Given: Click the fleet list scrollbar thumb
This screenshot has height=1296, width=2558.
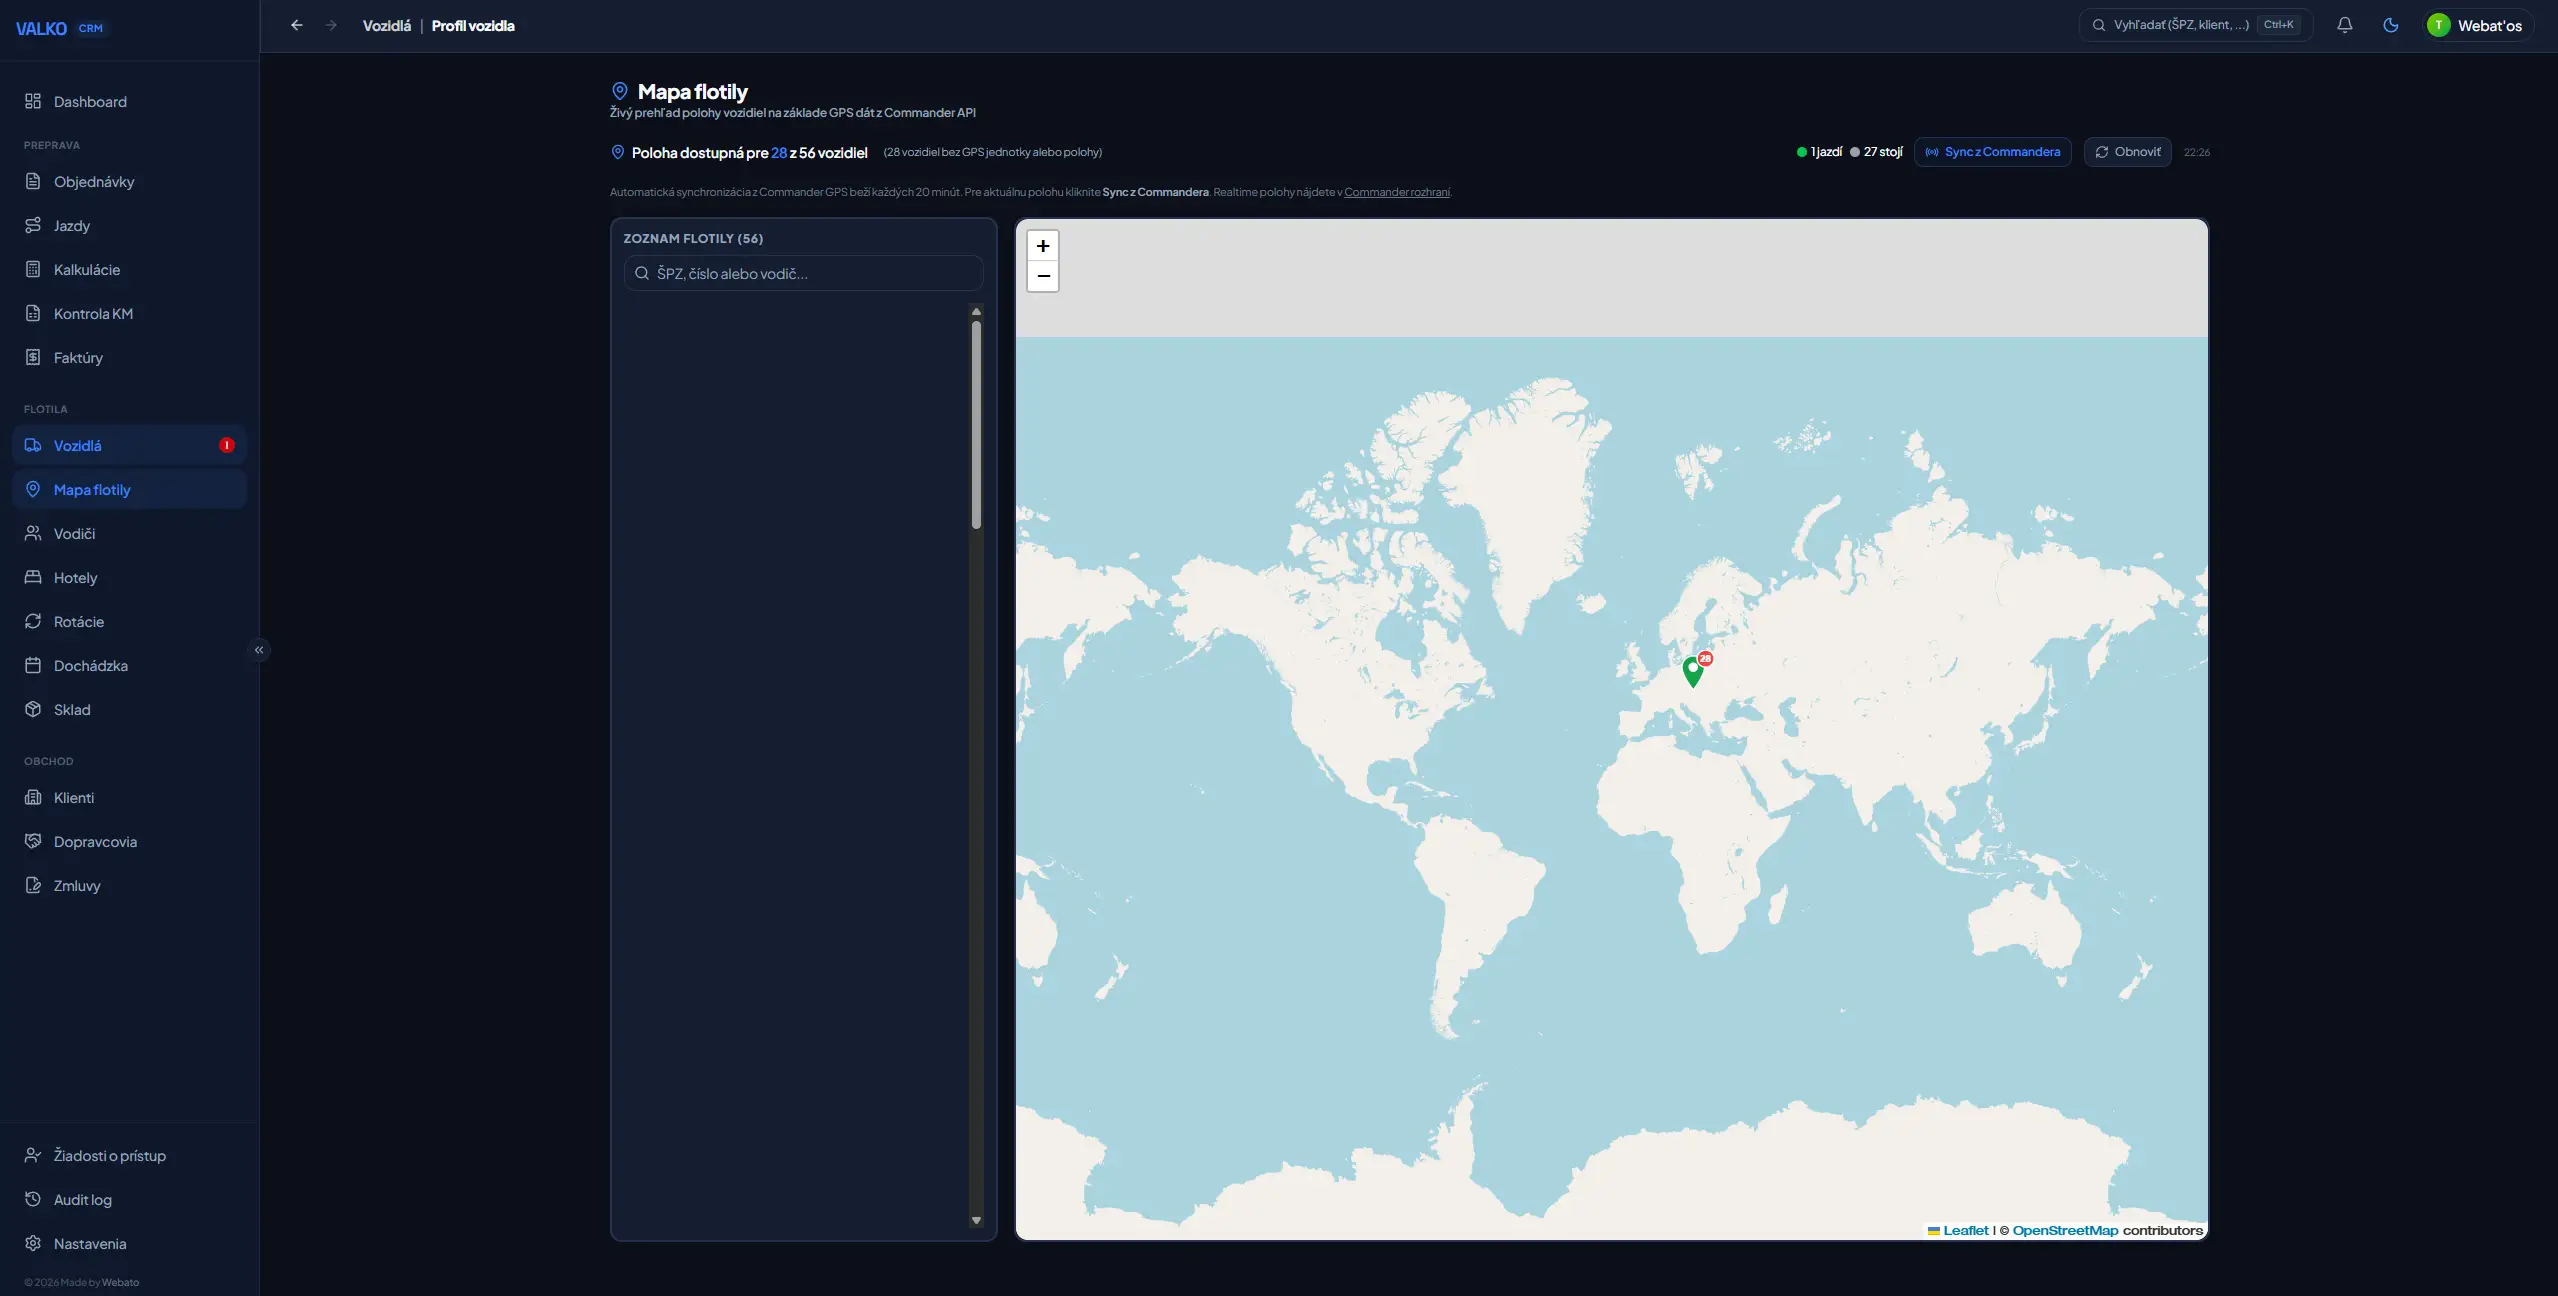Looking at the screenshot, I should pos(976,425).
